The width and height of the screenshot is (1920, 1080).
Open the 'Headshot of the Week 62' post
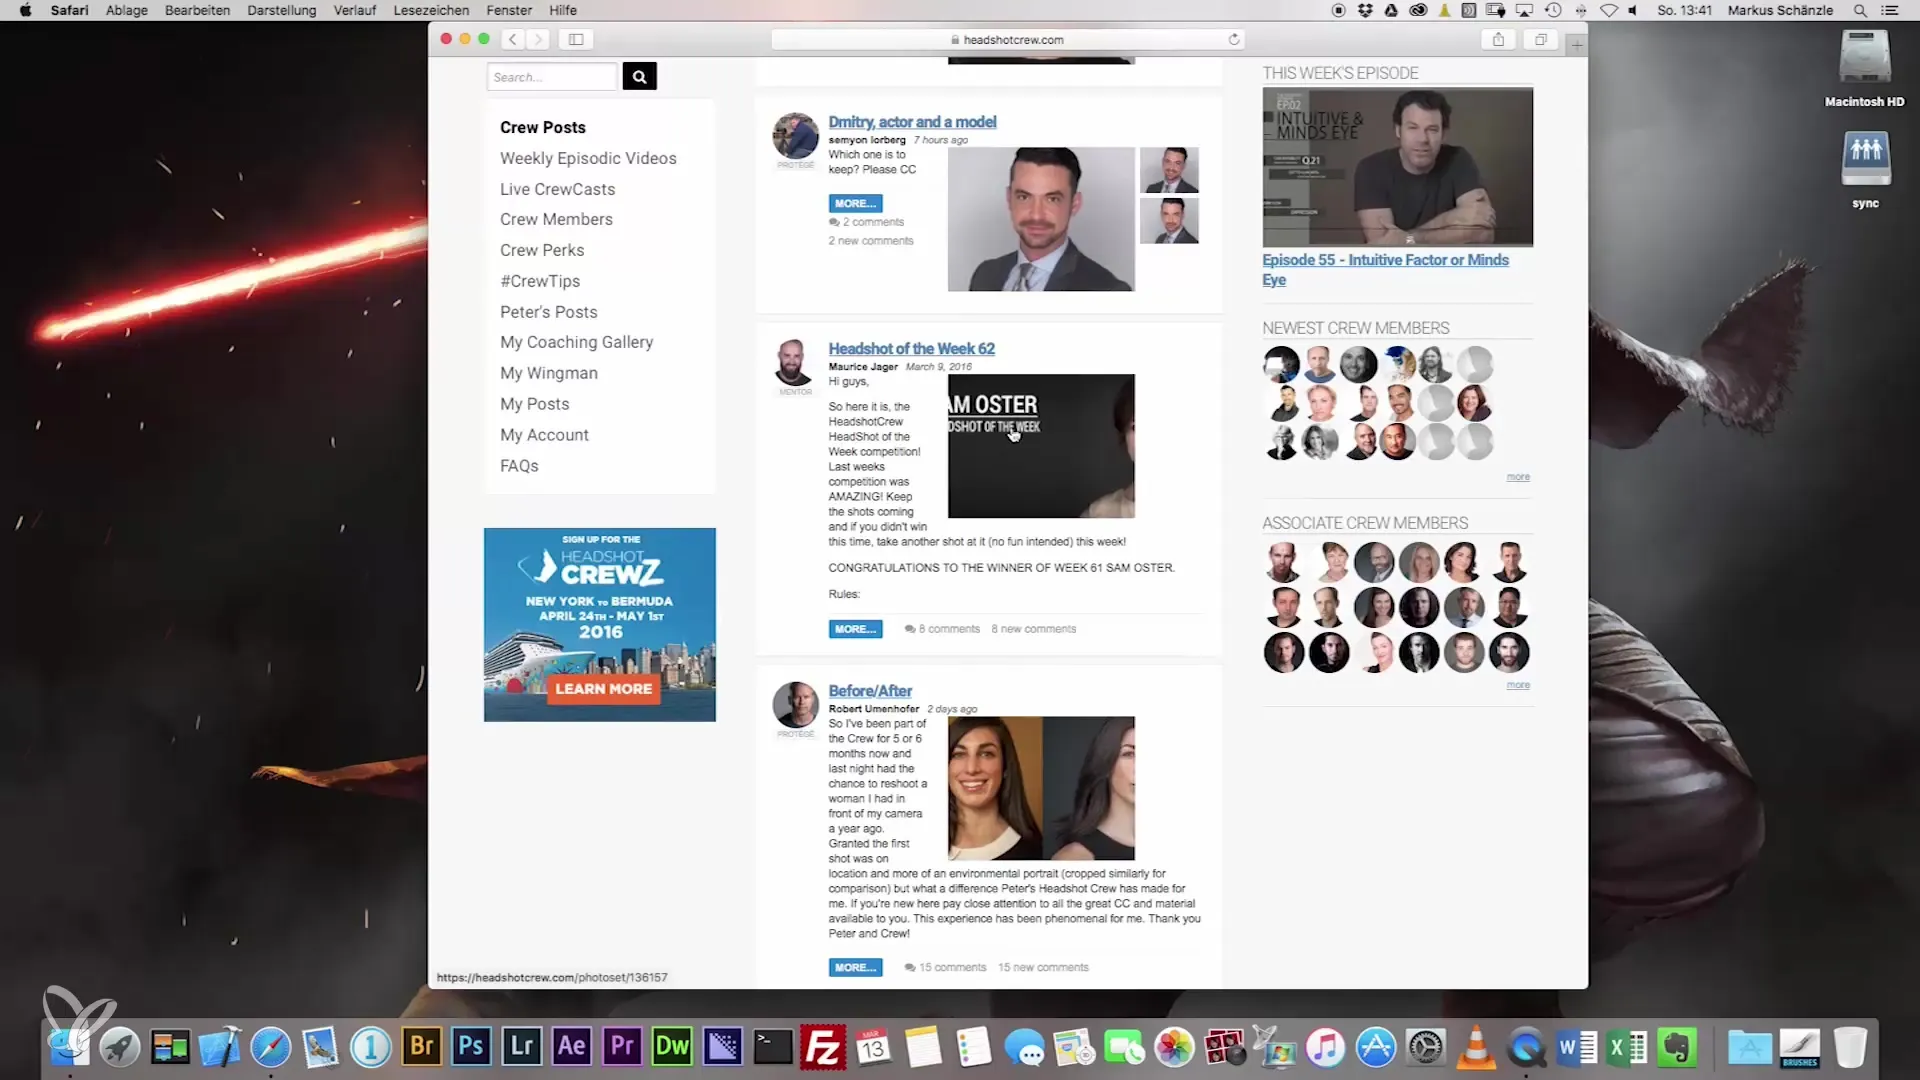point(911,349)
